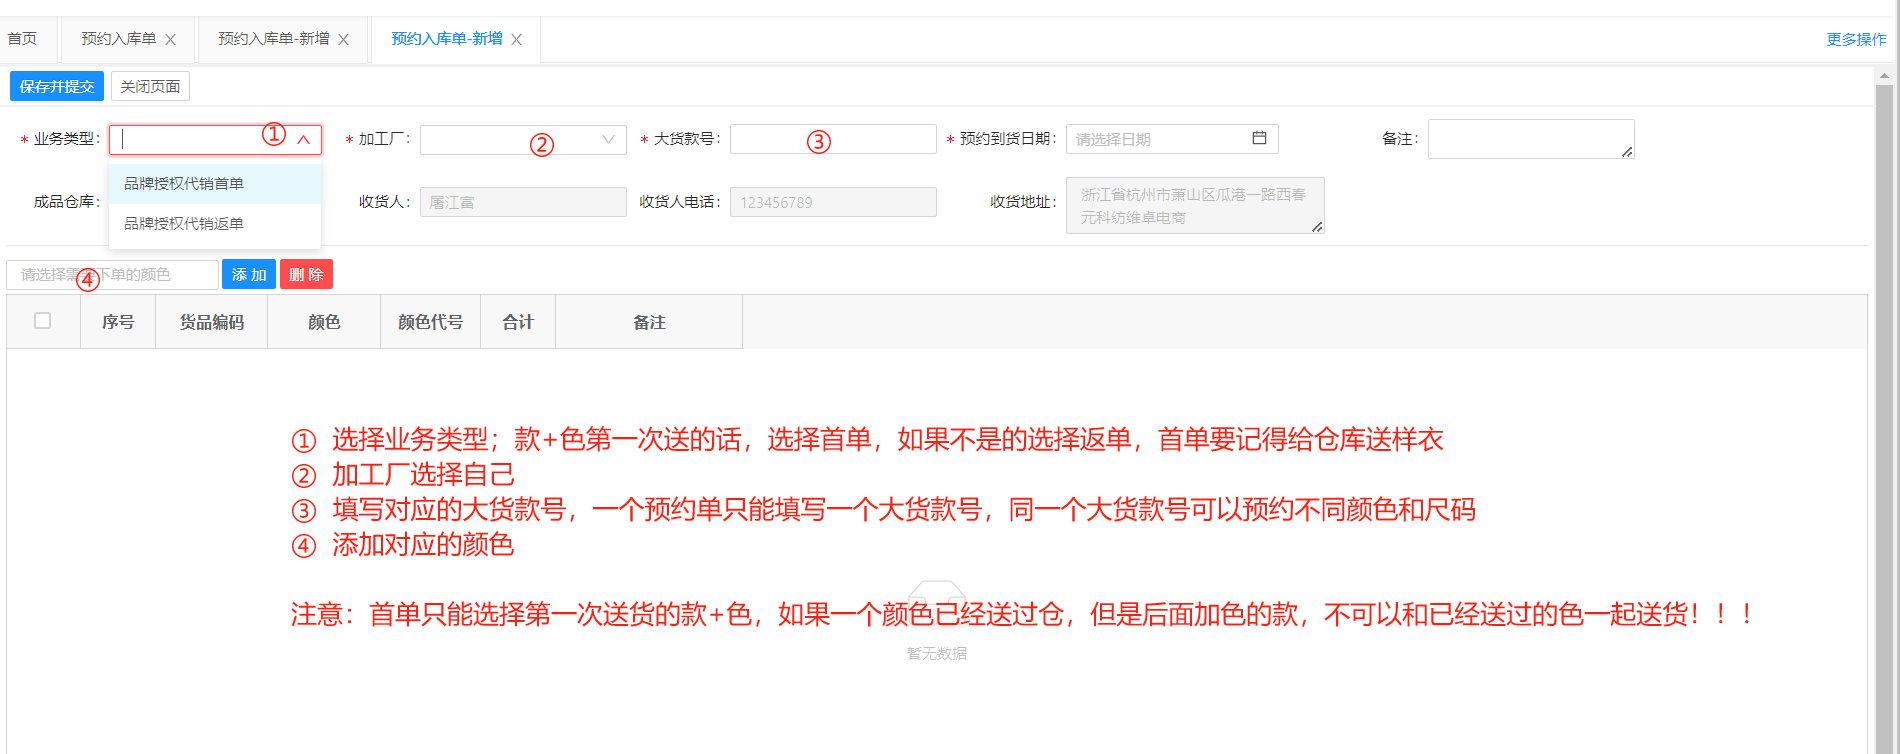
Task: Expand the 加工厂 dropdown
Action: pyautogui.click(x=607, y=140)
